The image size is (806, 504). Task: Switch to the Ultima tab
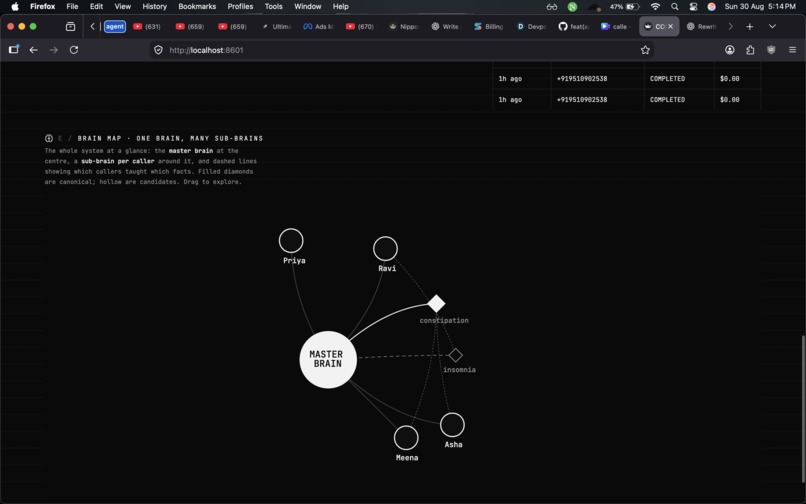coord(276,26)
